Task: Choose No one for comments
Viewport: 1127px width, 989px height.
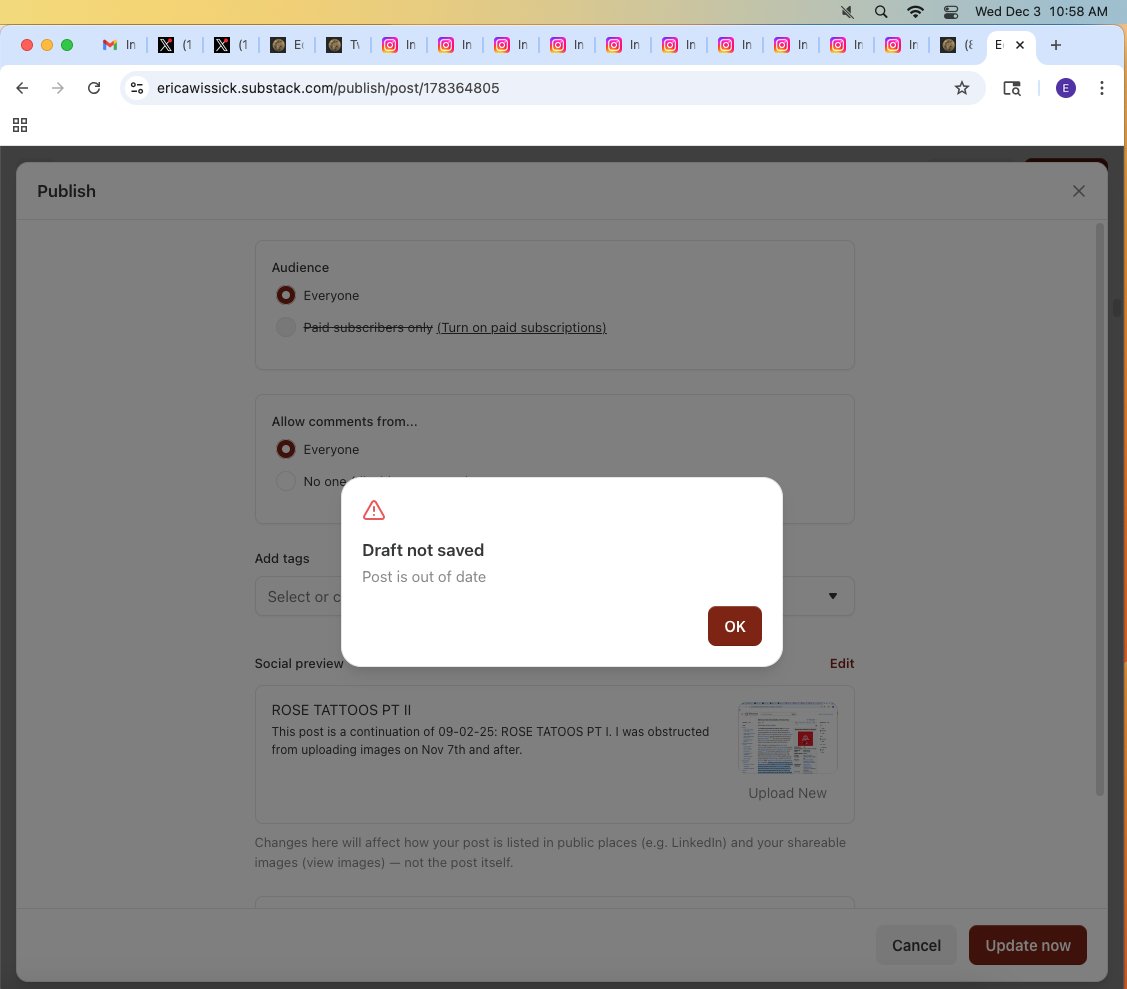Action: click(x=285, y=482)
